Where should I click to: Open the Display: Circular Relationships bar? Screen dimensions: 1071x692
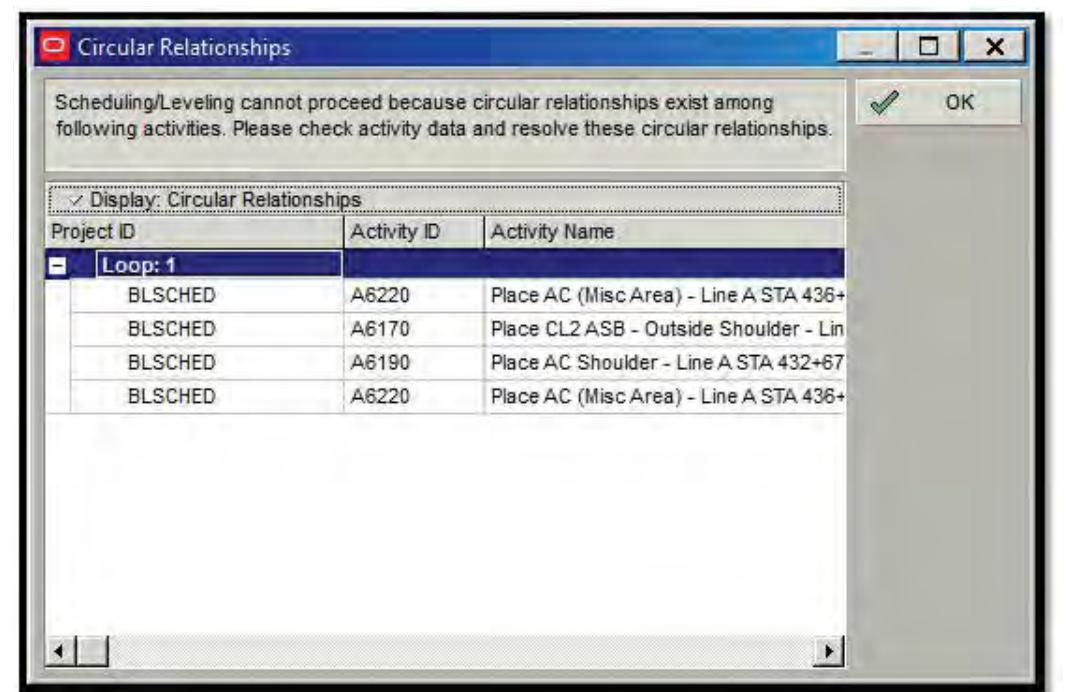(x=445, y=199)
